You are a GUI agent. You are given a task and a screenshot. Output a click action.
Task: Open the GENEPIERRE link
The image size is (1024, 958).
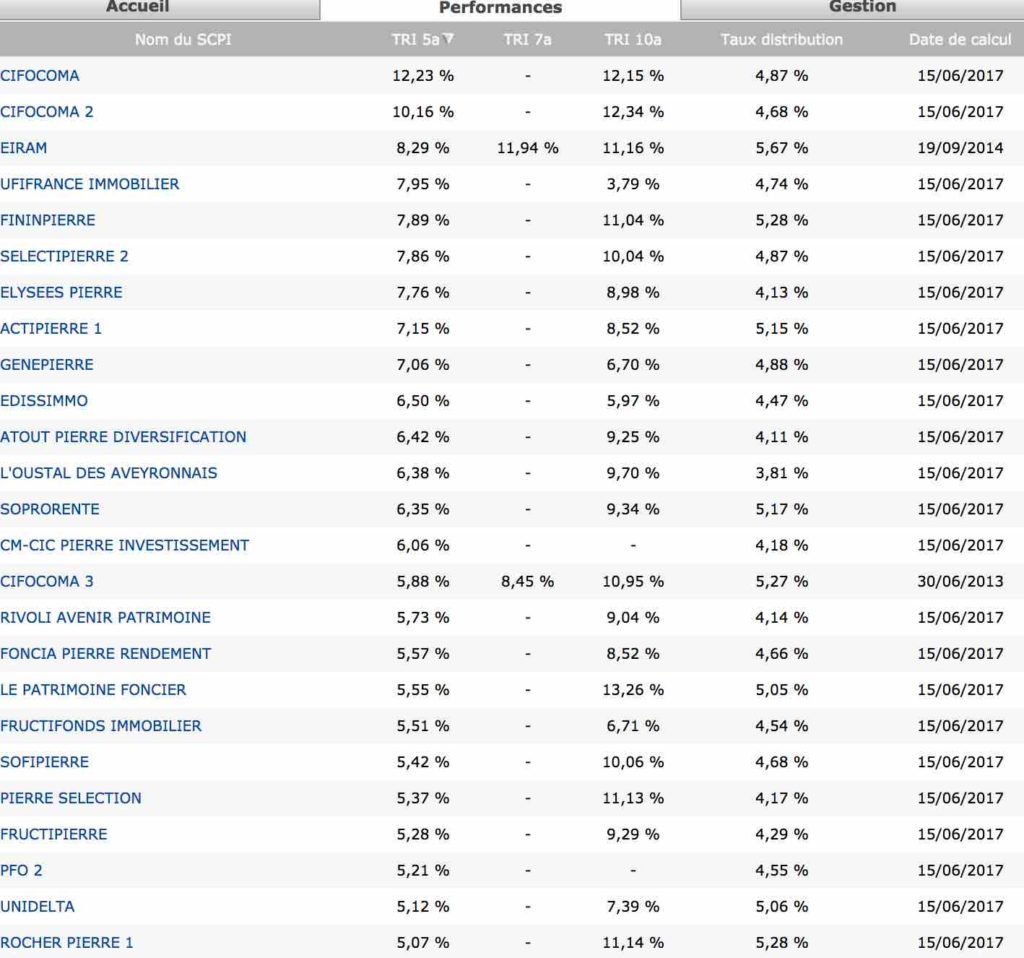[x=47, y=364]
